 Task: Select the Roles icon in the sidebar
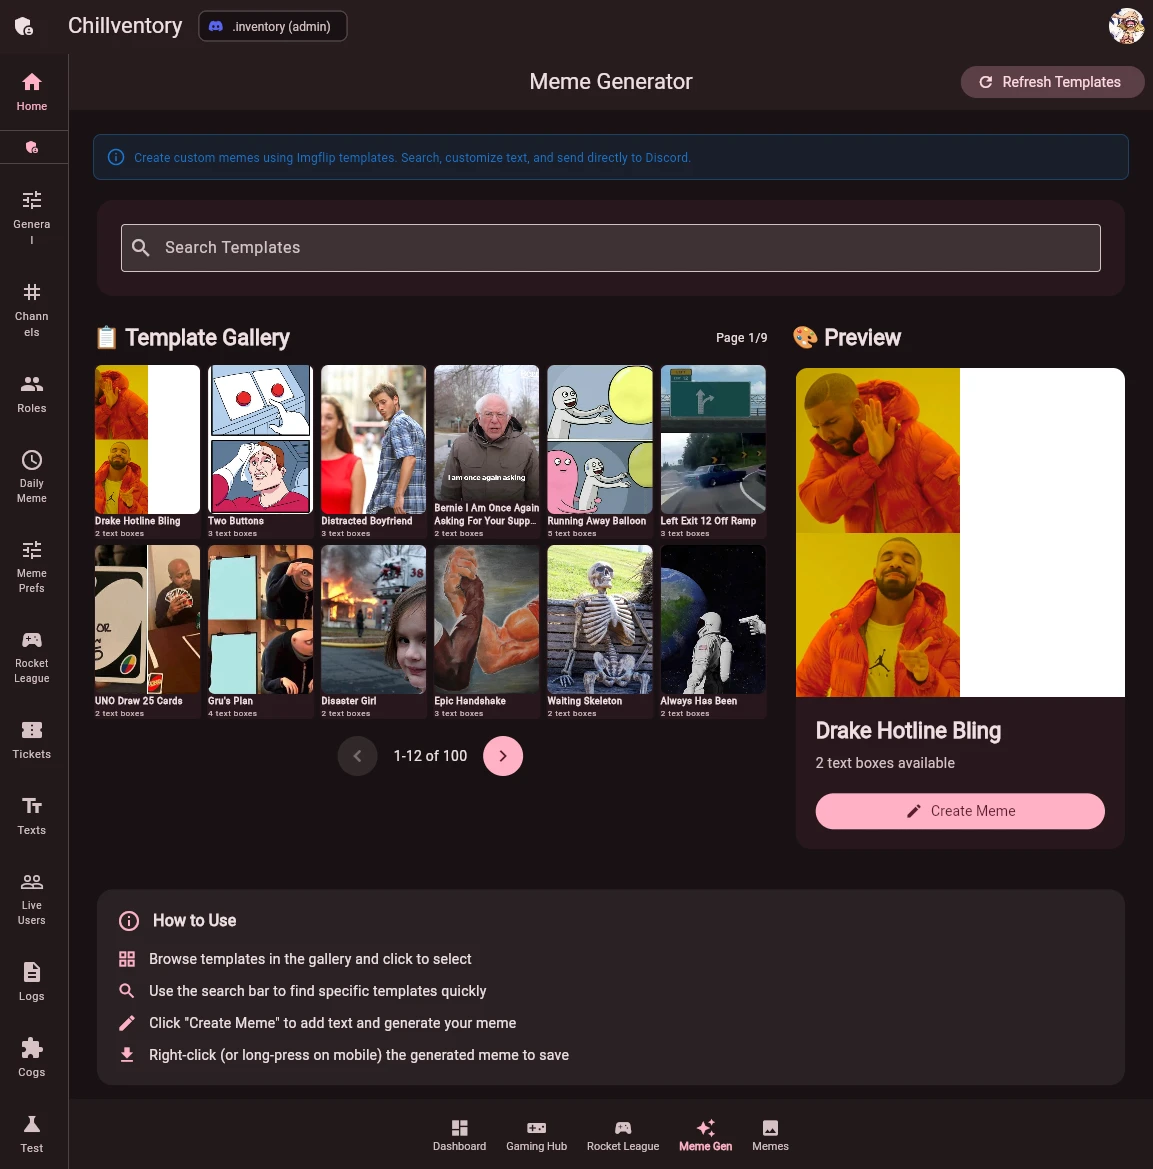click(x=31, y=392)
